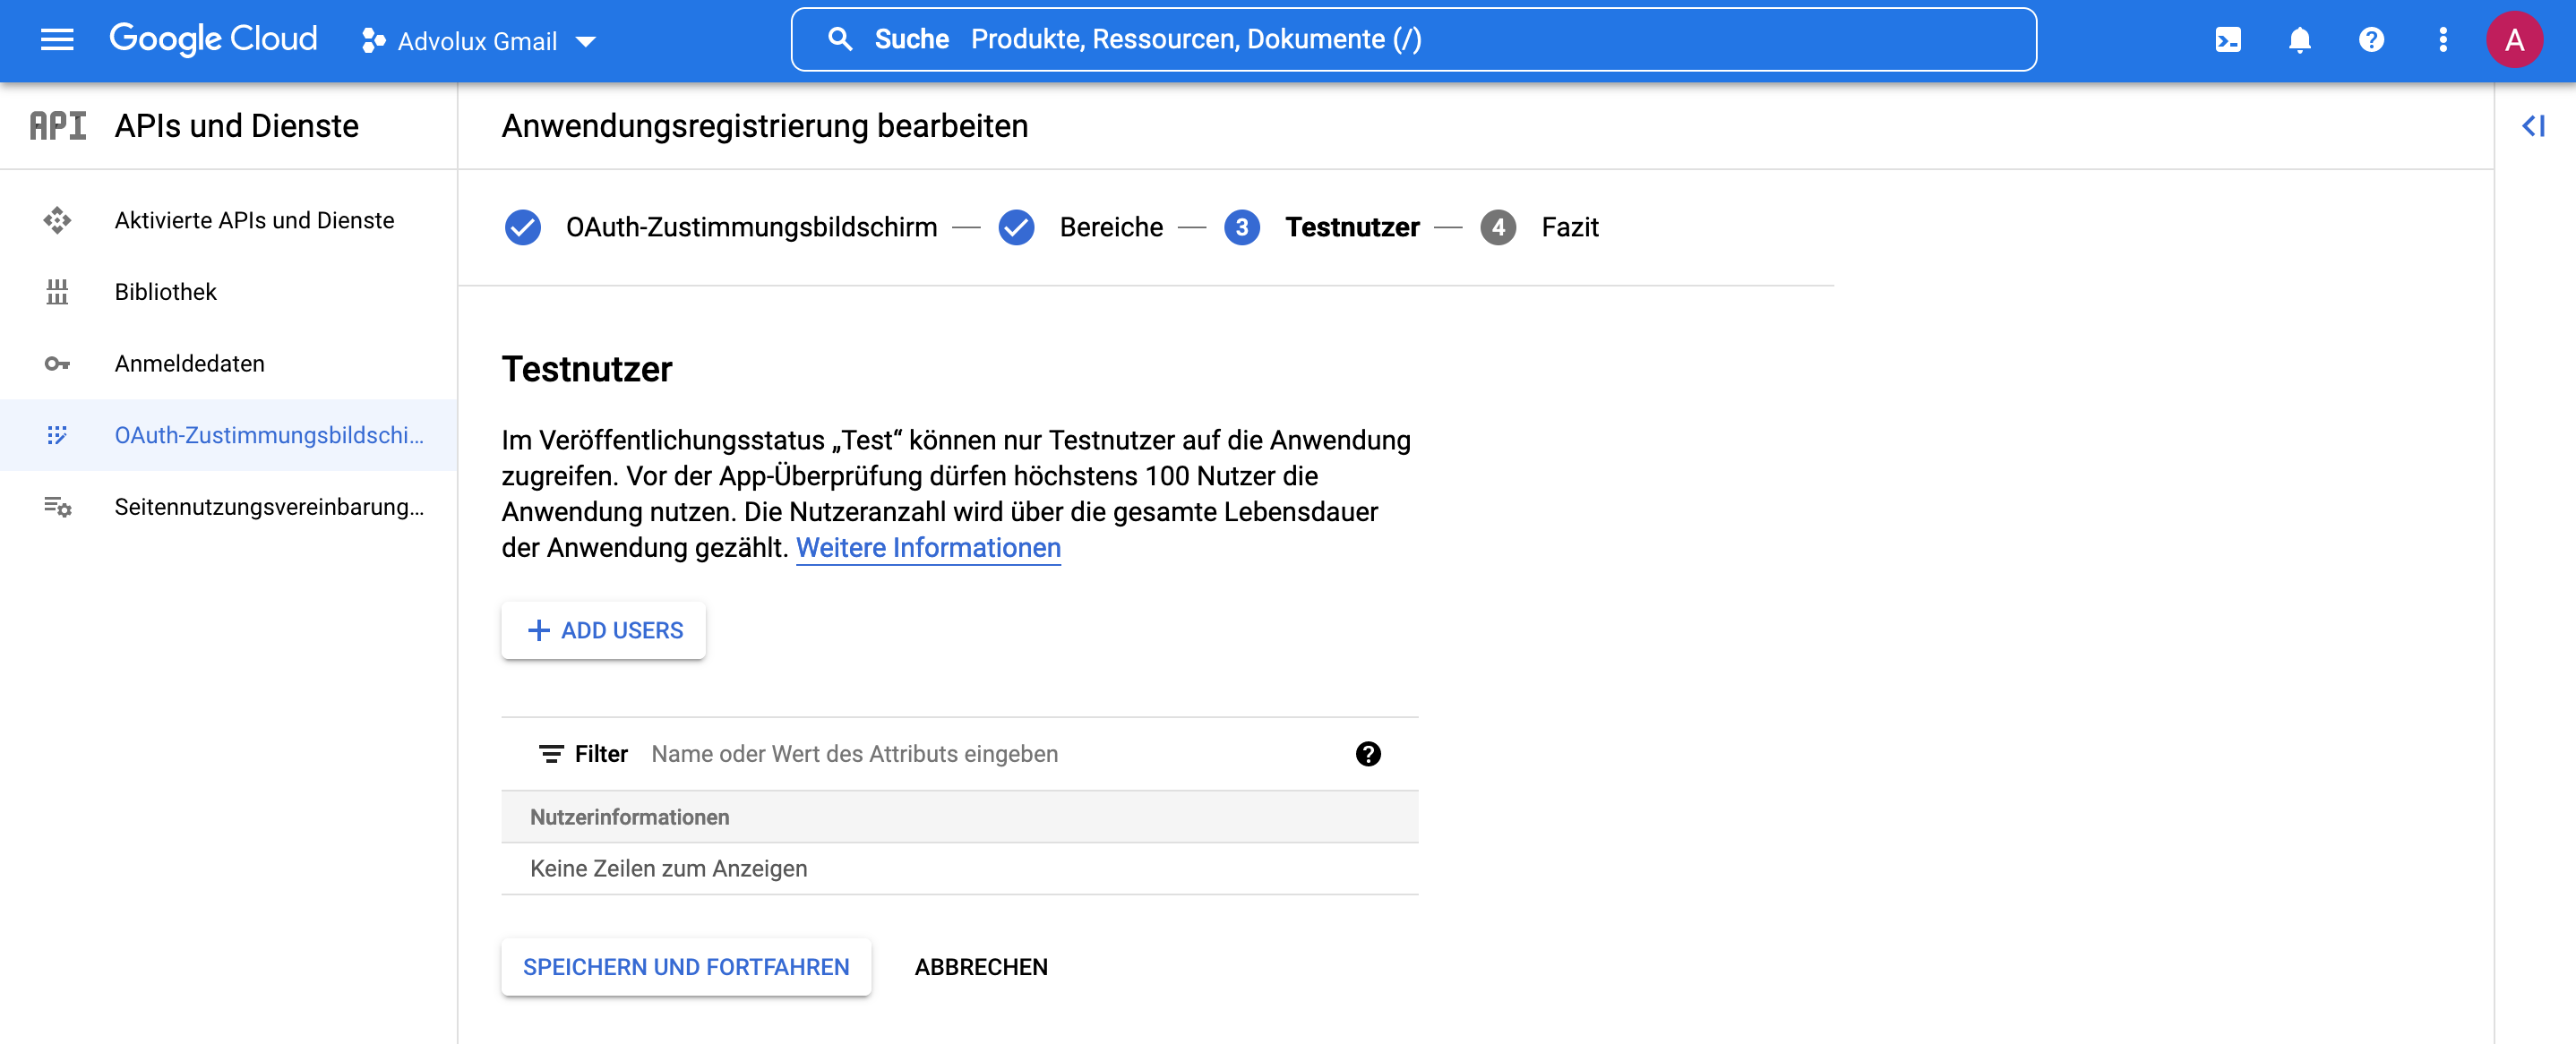Go to OAuth-Zustimmungsbildschirm step
The image size is (2576, 1044).
[751, 228]
